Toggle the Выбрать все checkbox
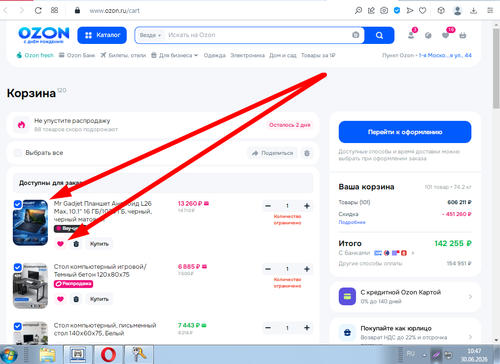Image resolution: width=500 pixels, height=364 pixels. coord(18,153)
